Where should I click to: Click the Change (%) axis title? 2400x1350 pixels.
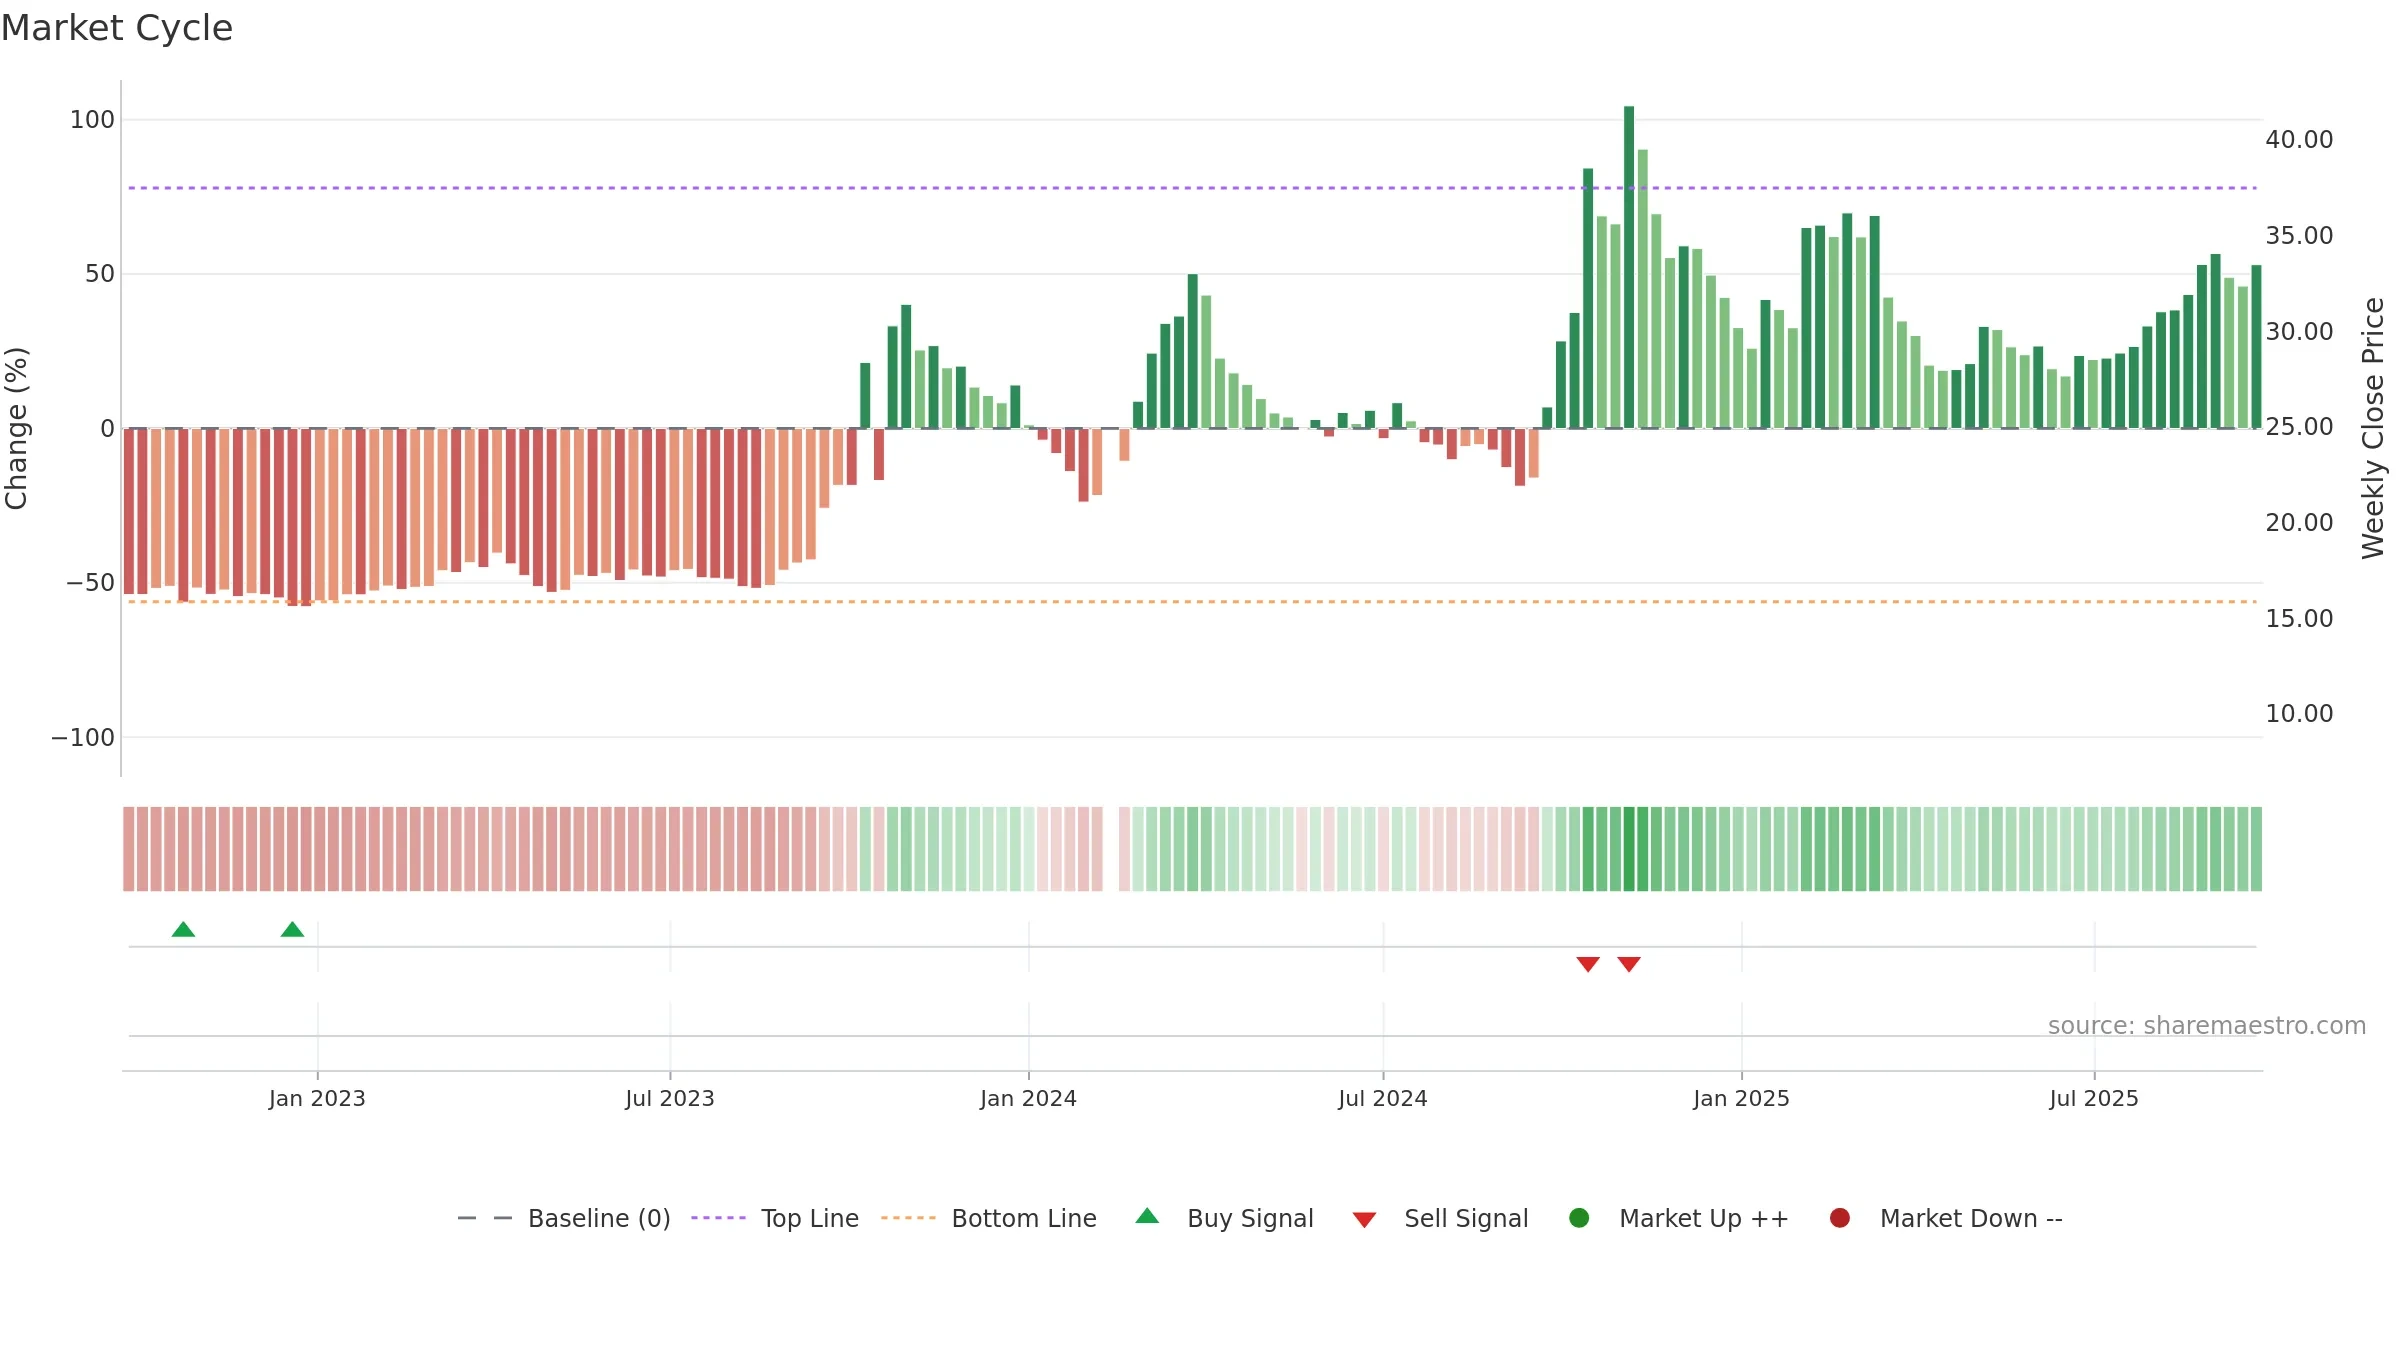[17, 428]
